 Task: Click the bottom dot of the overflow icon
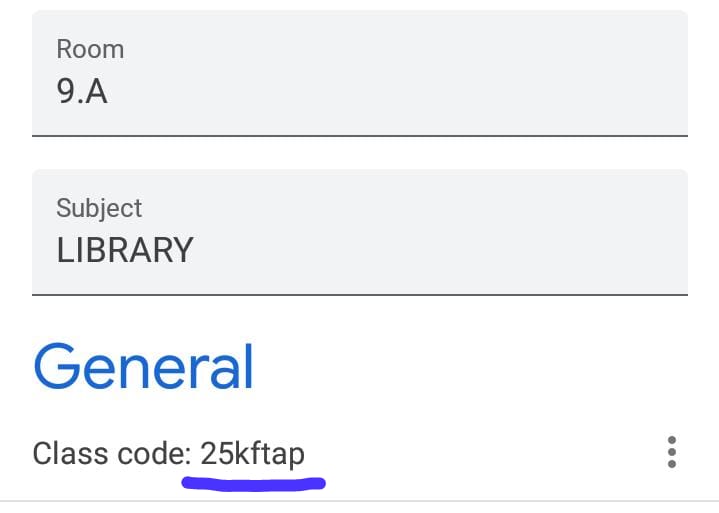pyautogui.click(x=672, y=464)
